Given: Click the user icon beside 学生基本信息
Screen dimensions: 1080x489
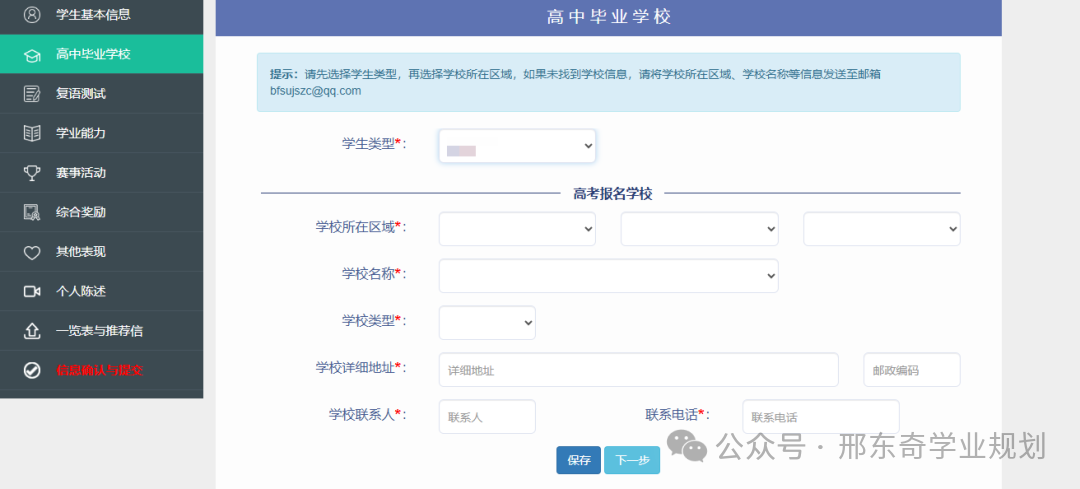Looking at the screenshot, I should click(32, 15).
